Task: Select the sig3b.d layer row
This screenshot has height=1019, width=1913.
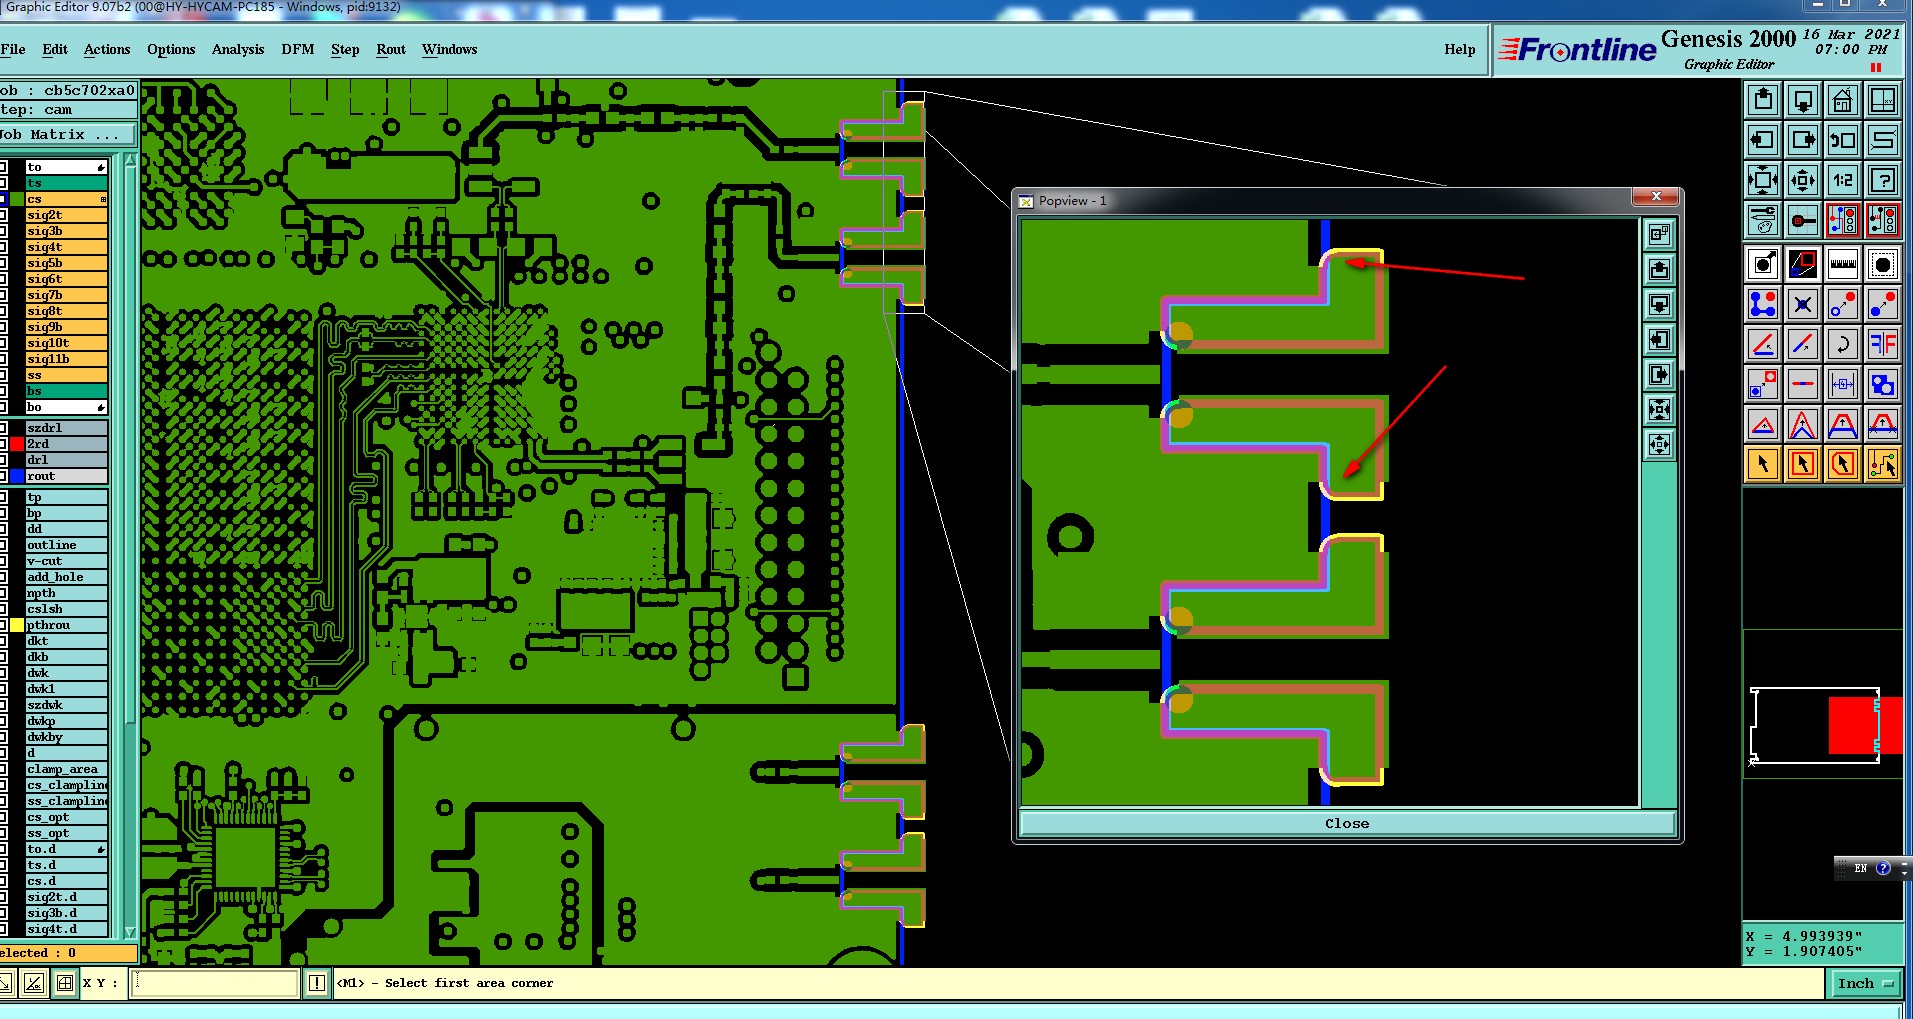Action: point(66,913)
